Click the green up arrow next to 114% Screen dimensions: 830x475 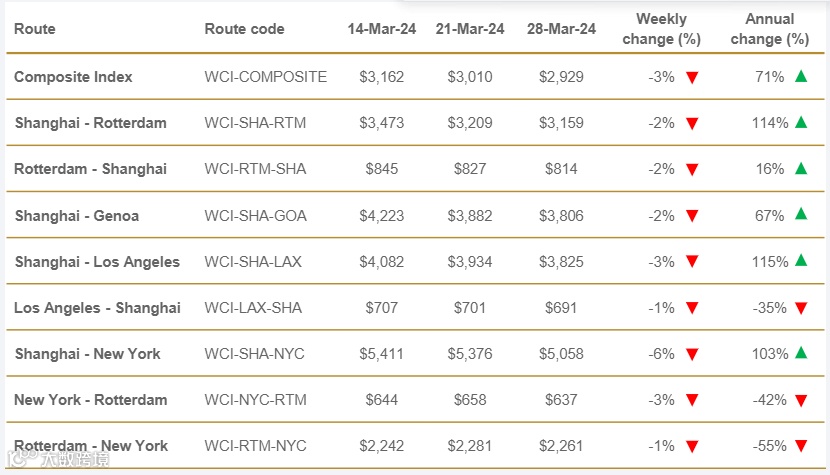click(801, 122)
